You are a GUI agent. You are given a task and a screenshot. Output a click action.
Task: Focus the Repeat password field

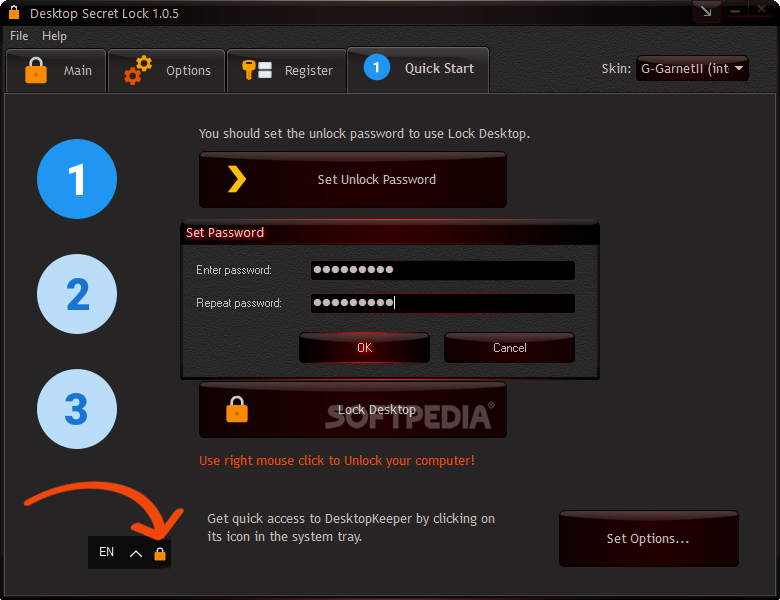[x=443, y=303]
